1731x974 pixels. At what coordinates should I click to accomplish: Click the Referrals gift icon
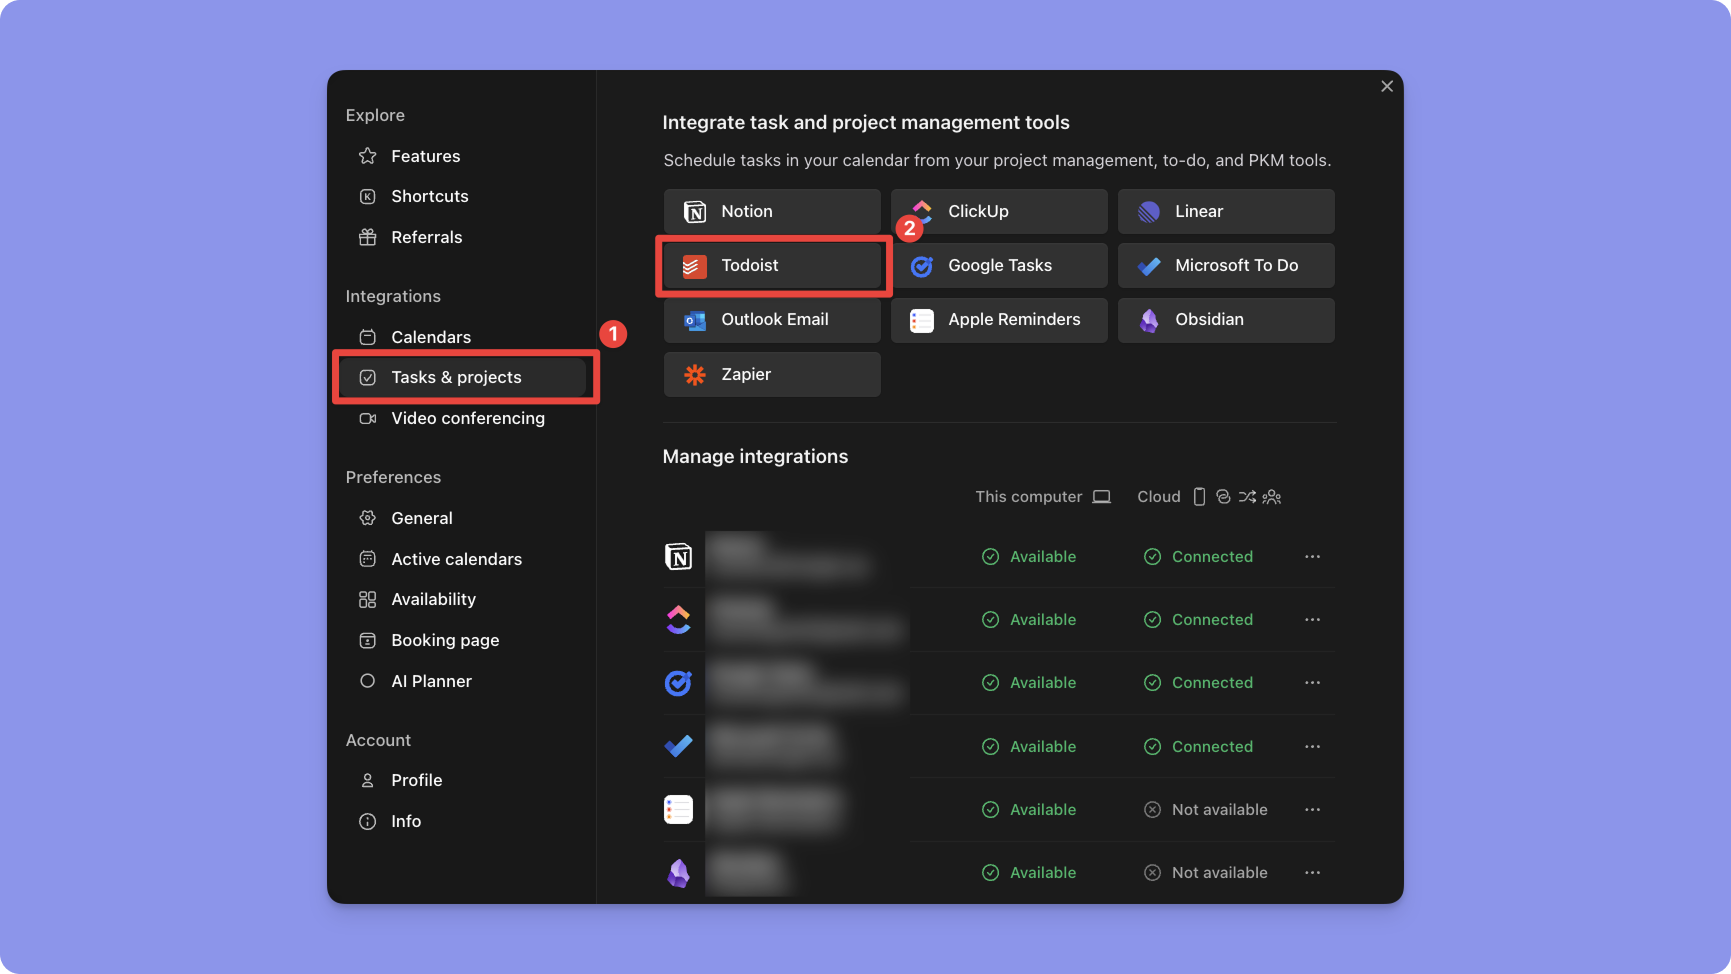368,237
